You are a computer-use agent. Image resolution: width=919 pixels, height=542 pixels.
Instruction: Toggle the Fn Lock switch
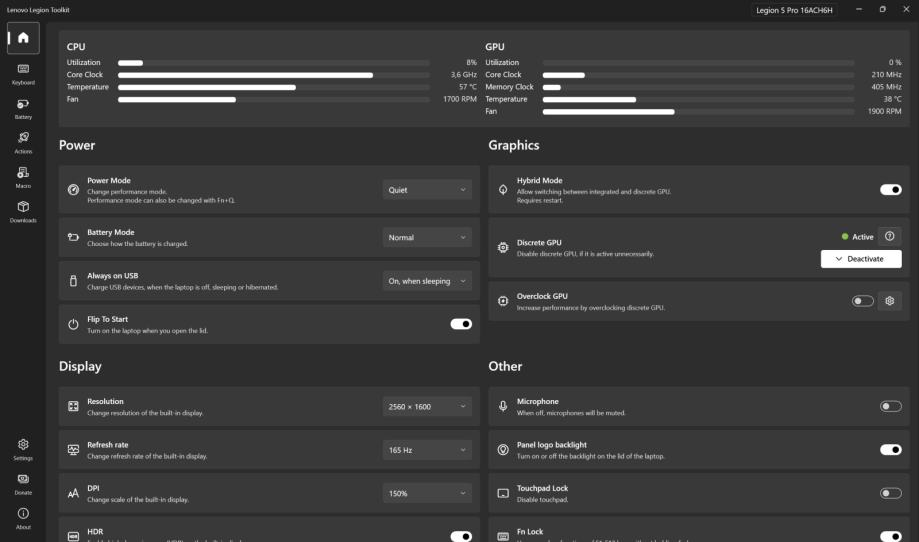891,536
